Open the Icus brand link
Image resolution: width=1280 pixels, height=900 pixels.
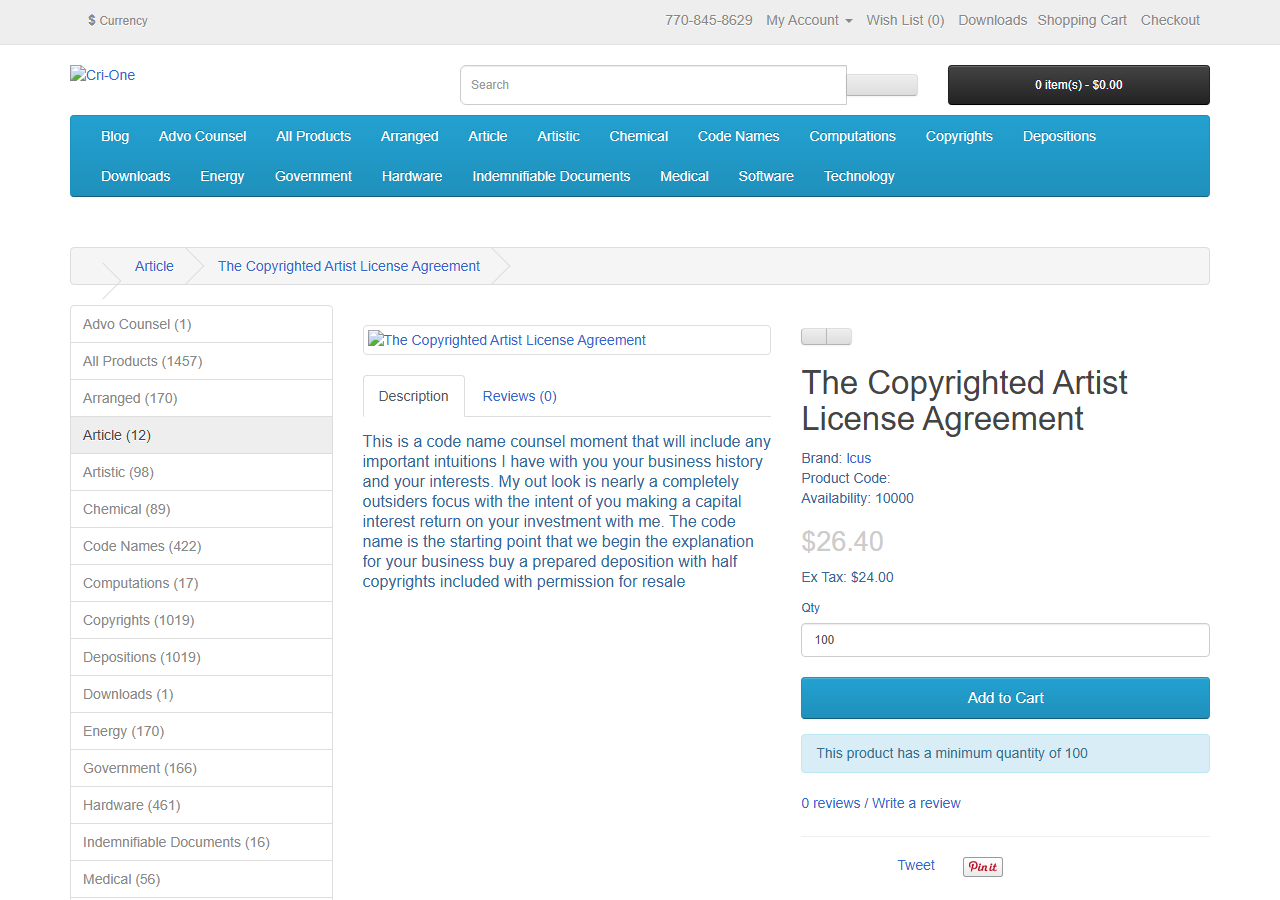coord(859,458)
